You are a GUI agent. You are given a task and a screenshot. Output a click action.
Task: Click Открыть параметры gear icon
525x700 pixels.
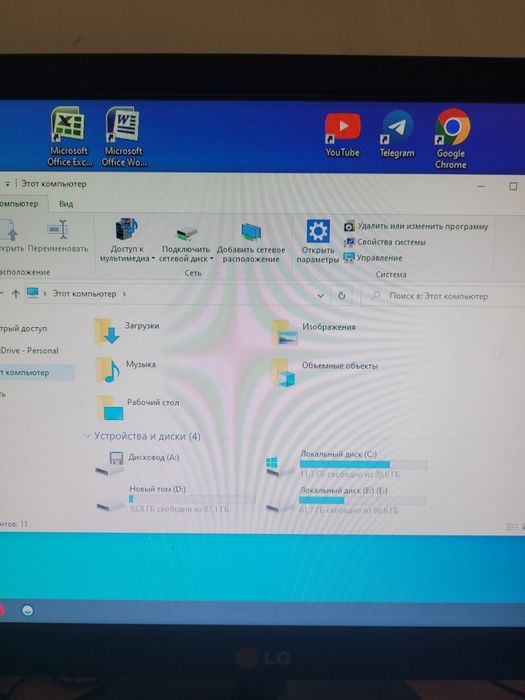pyautogui.click(x=318, y=231)
